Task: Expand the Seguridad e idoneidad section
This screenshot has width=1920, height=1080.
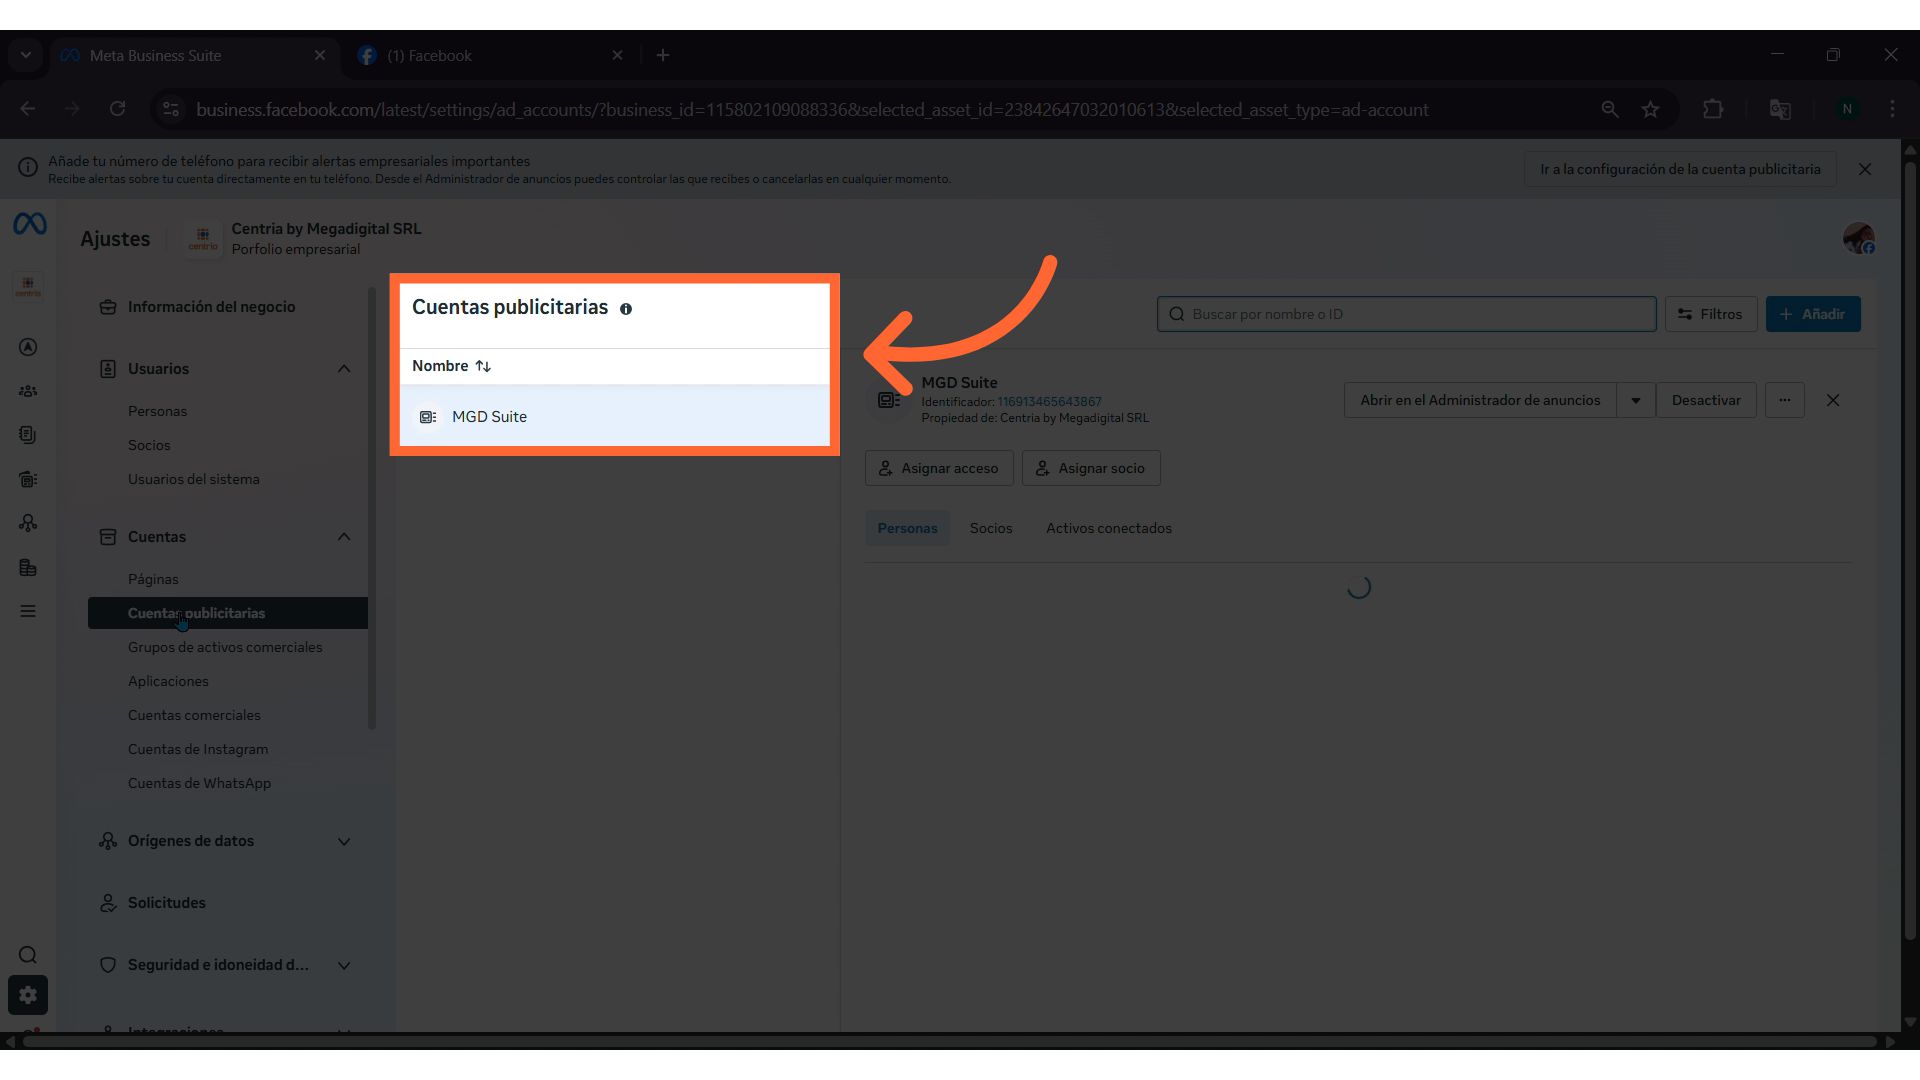Action: [344, 965]
